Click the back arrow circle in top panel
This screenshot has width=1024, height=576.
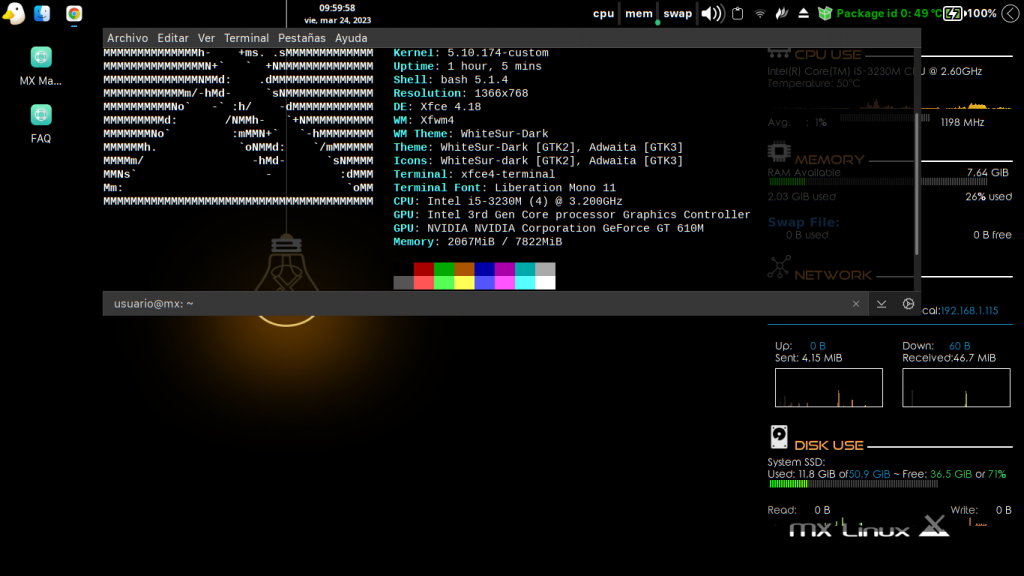pyautogui.click(x=1010, y=13)
